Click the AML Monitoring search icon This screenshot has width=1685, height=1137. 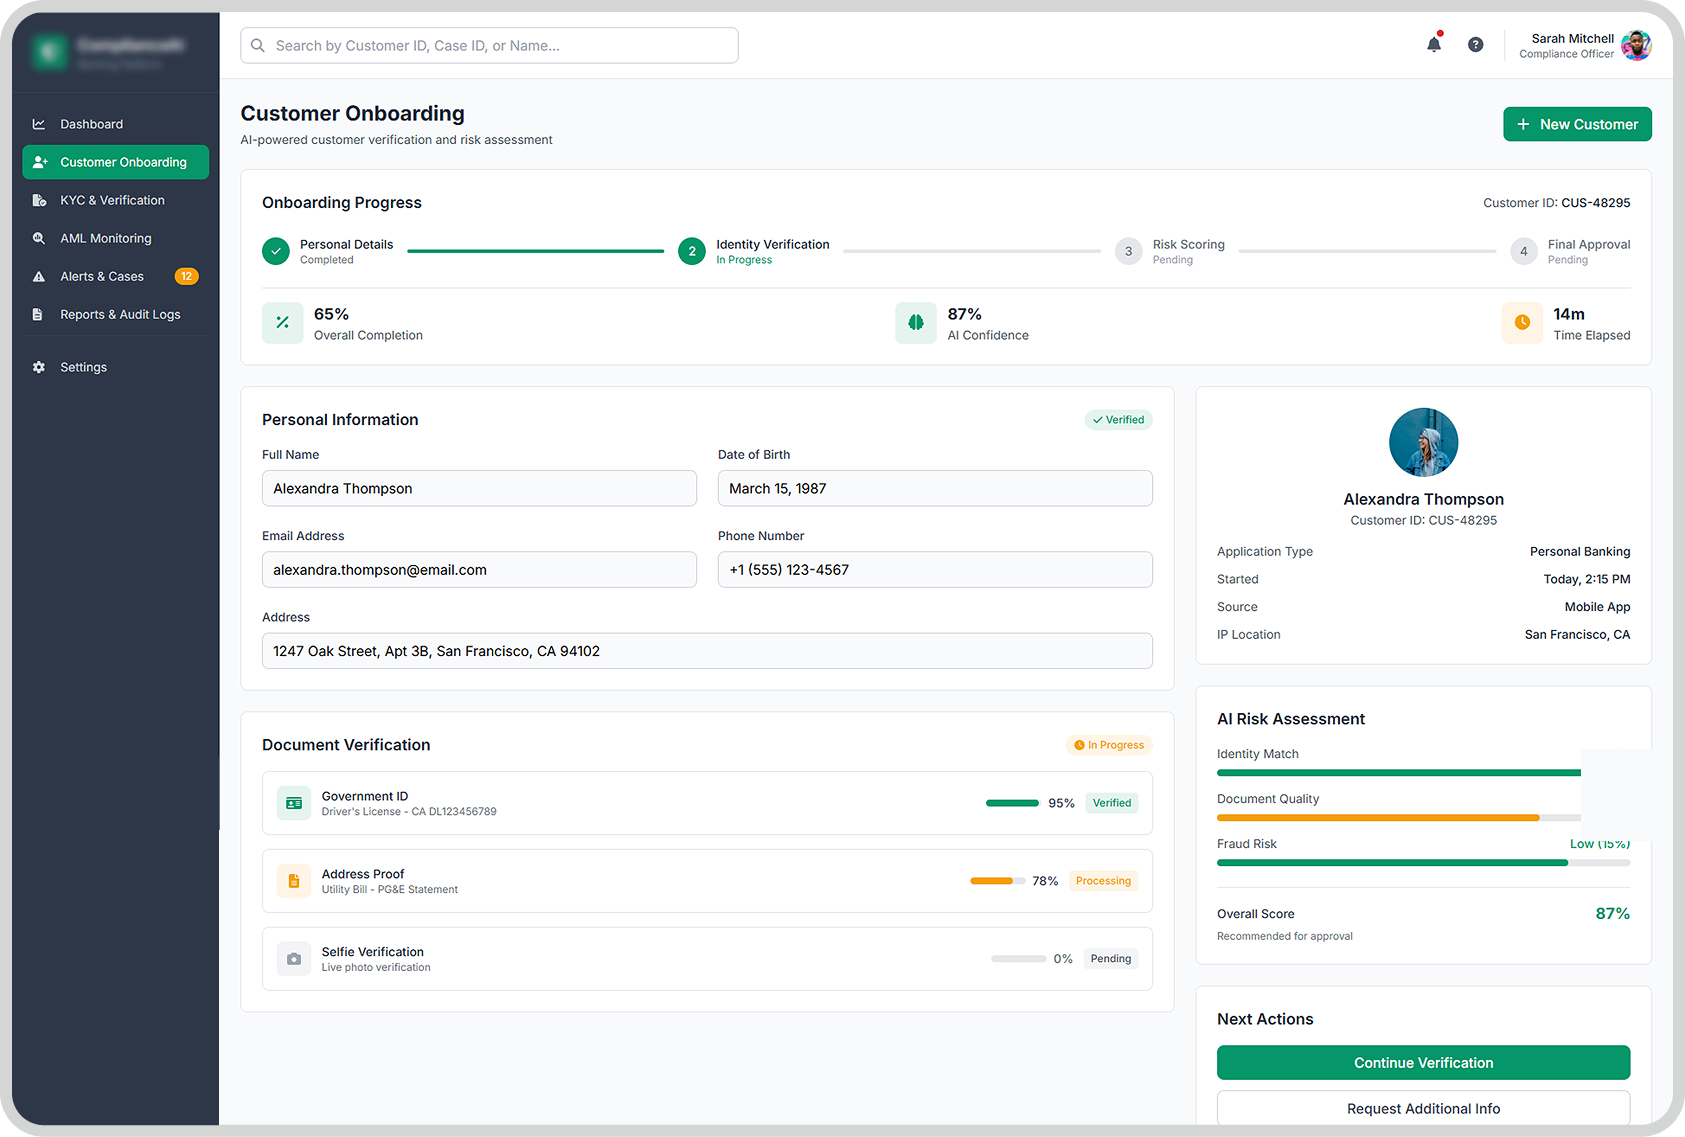39,238
